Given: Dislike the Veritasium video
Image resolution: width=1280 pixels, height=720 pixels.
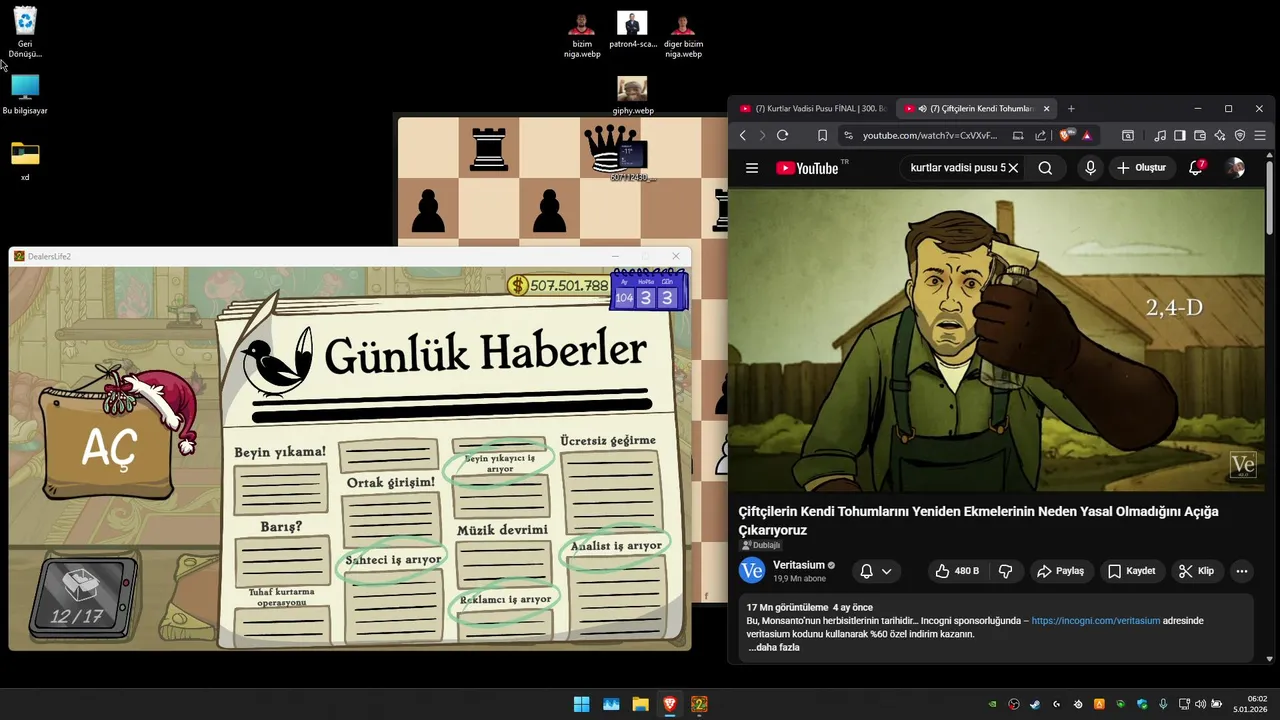Looking at the screenshot, I should pyautogui.click(x=1006, y=571).
